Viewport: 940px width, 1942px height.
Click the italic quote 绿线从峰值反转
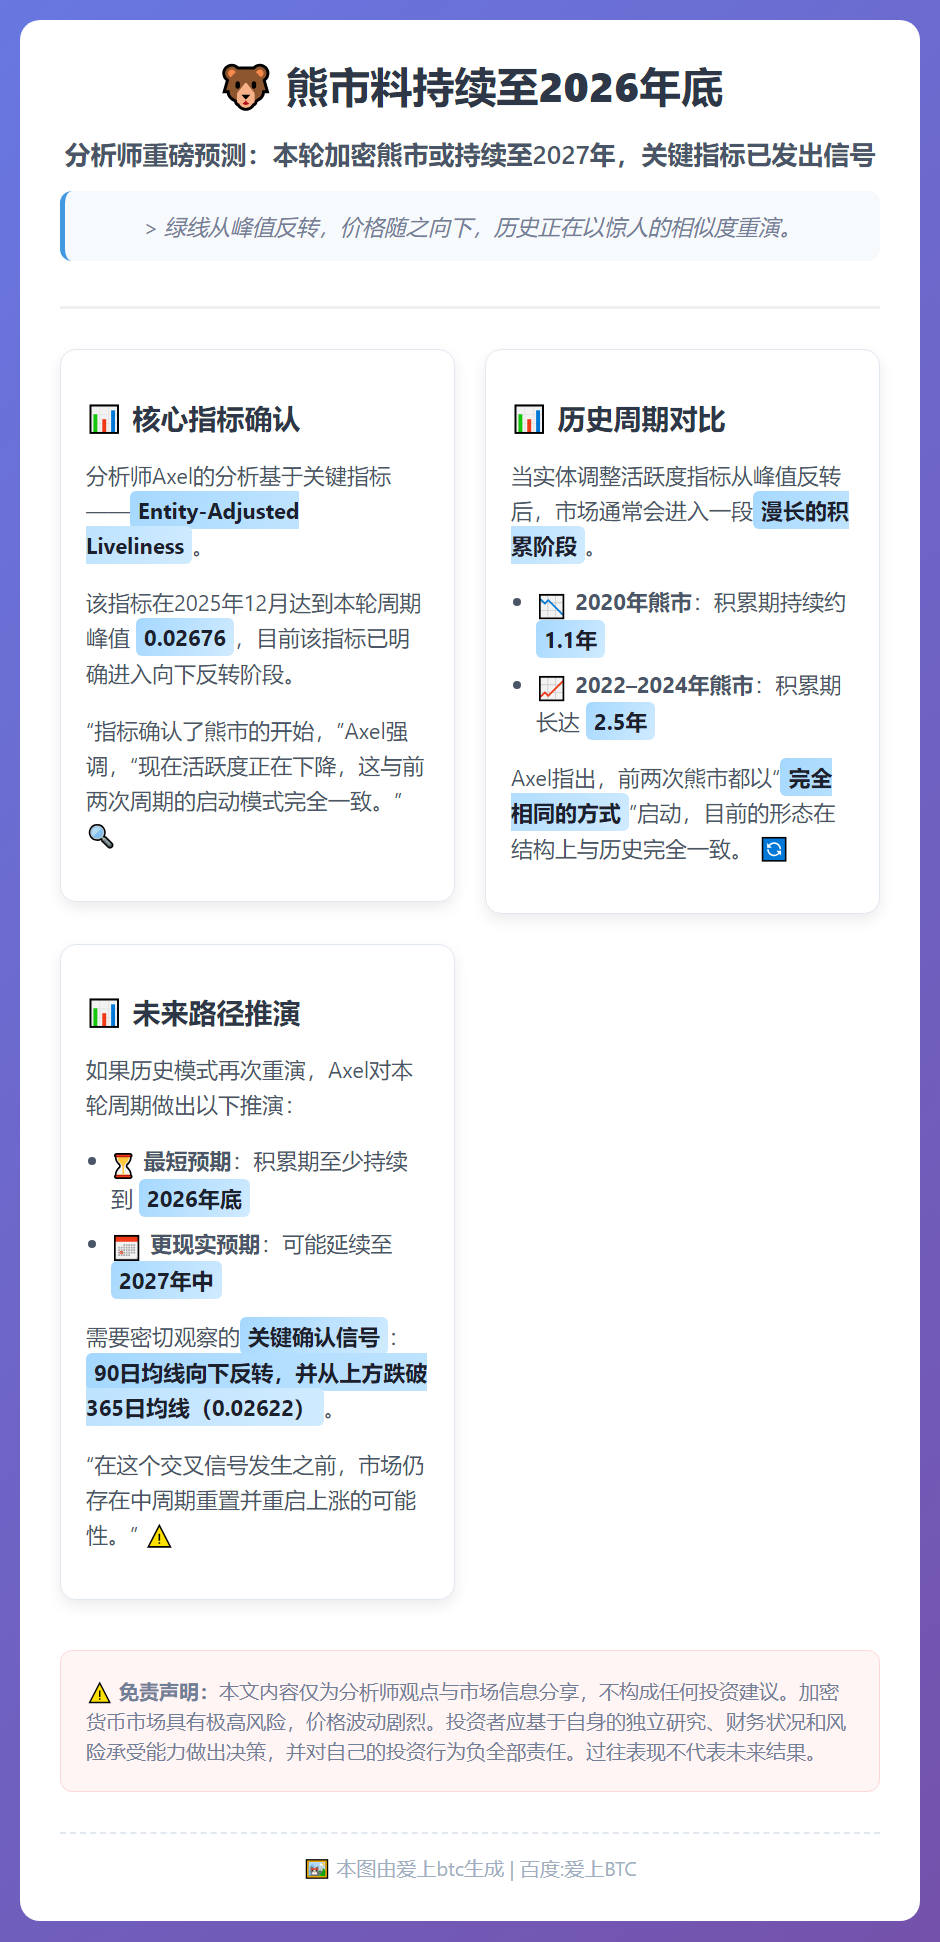470,228
